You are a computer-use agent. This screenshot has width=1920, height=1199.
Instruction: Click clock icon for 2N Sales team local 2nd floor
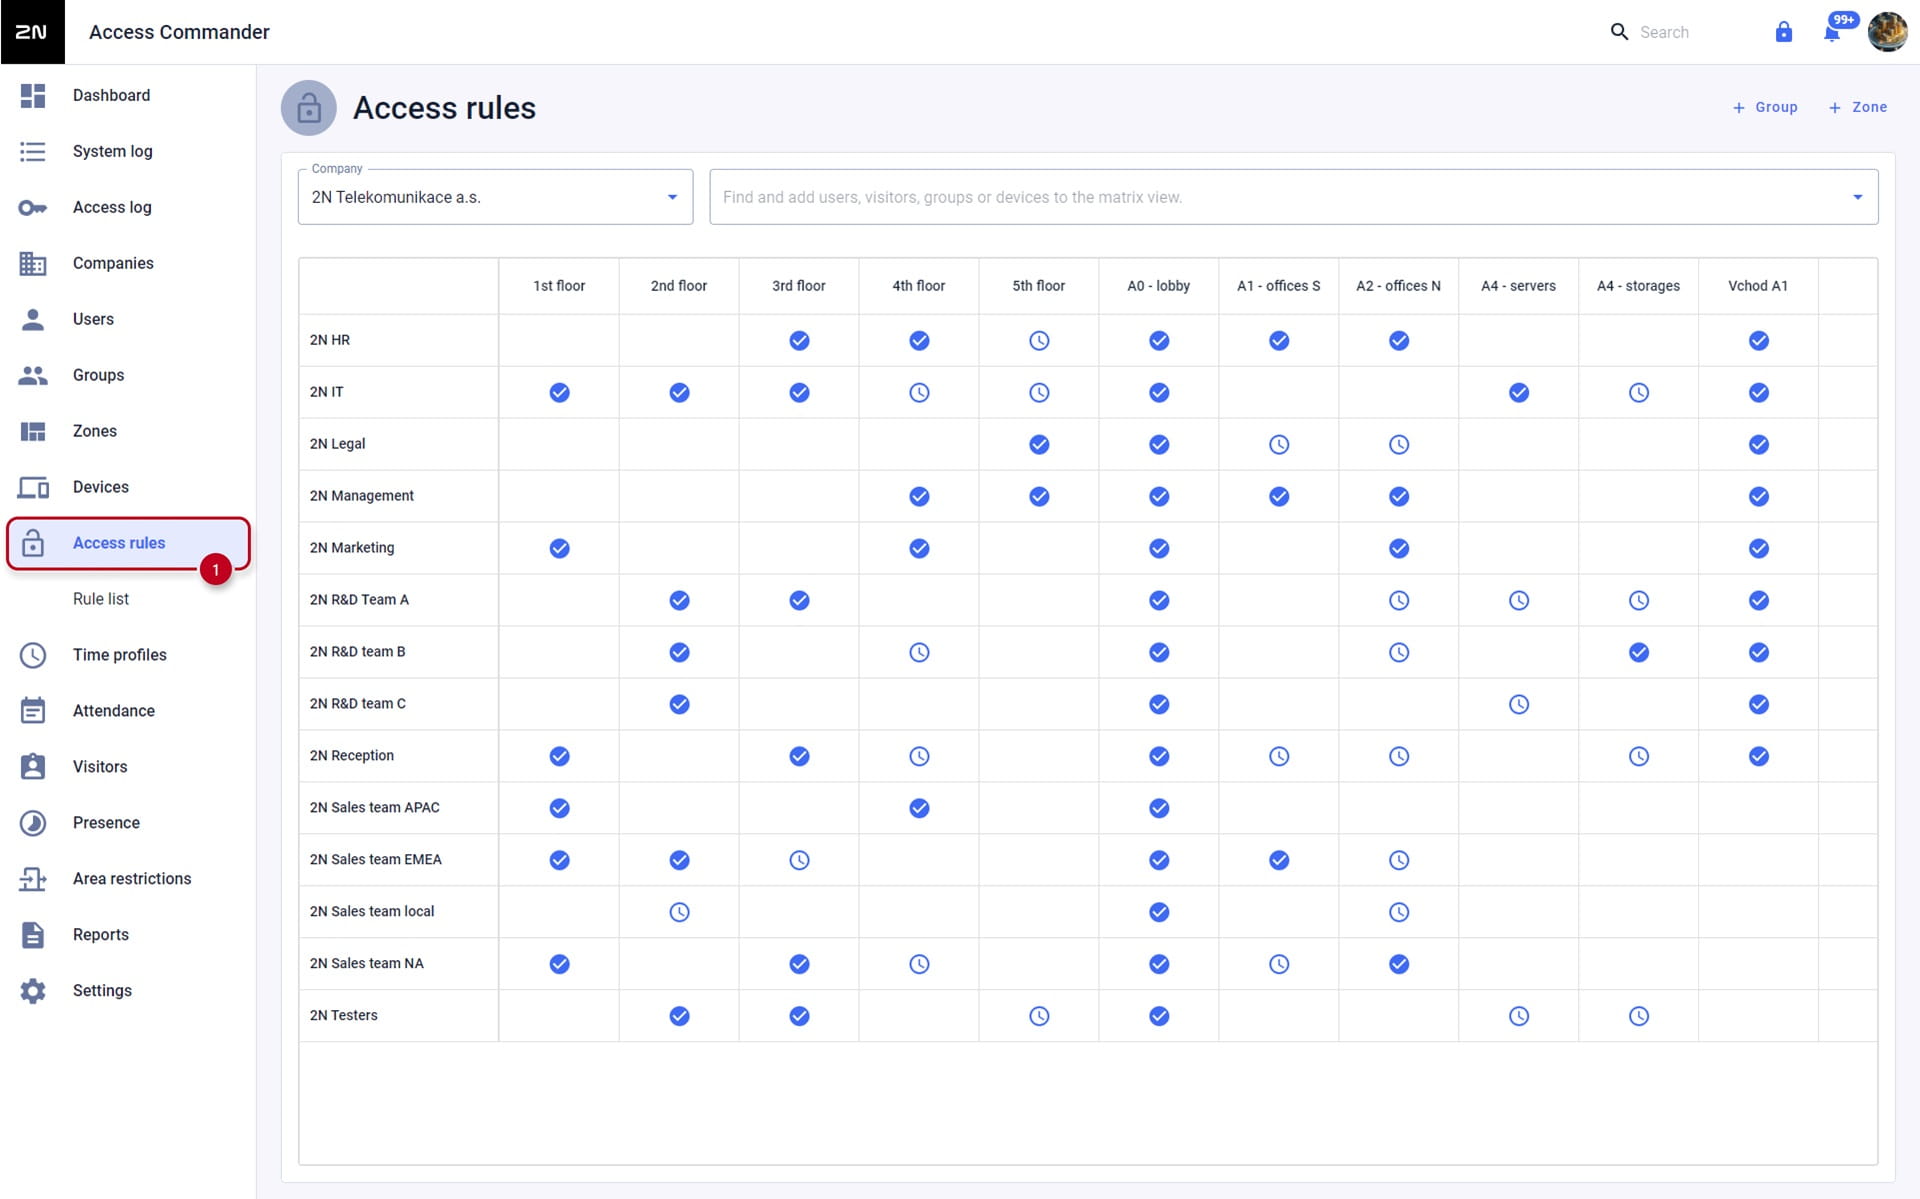tap(679, 912)
